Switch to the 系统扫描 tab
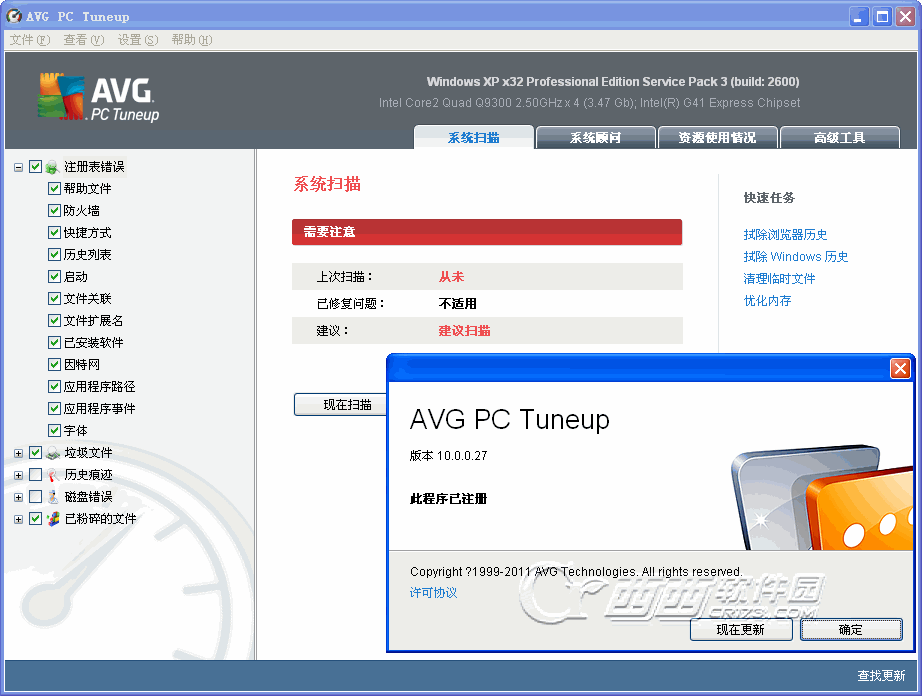Viewport: 922px width, 696px height. (473, 138)
